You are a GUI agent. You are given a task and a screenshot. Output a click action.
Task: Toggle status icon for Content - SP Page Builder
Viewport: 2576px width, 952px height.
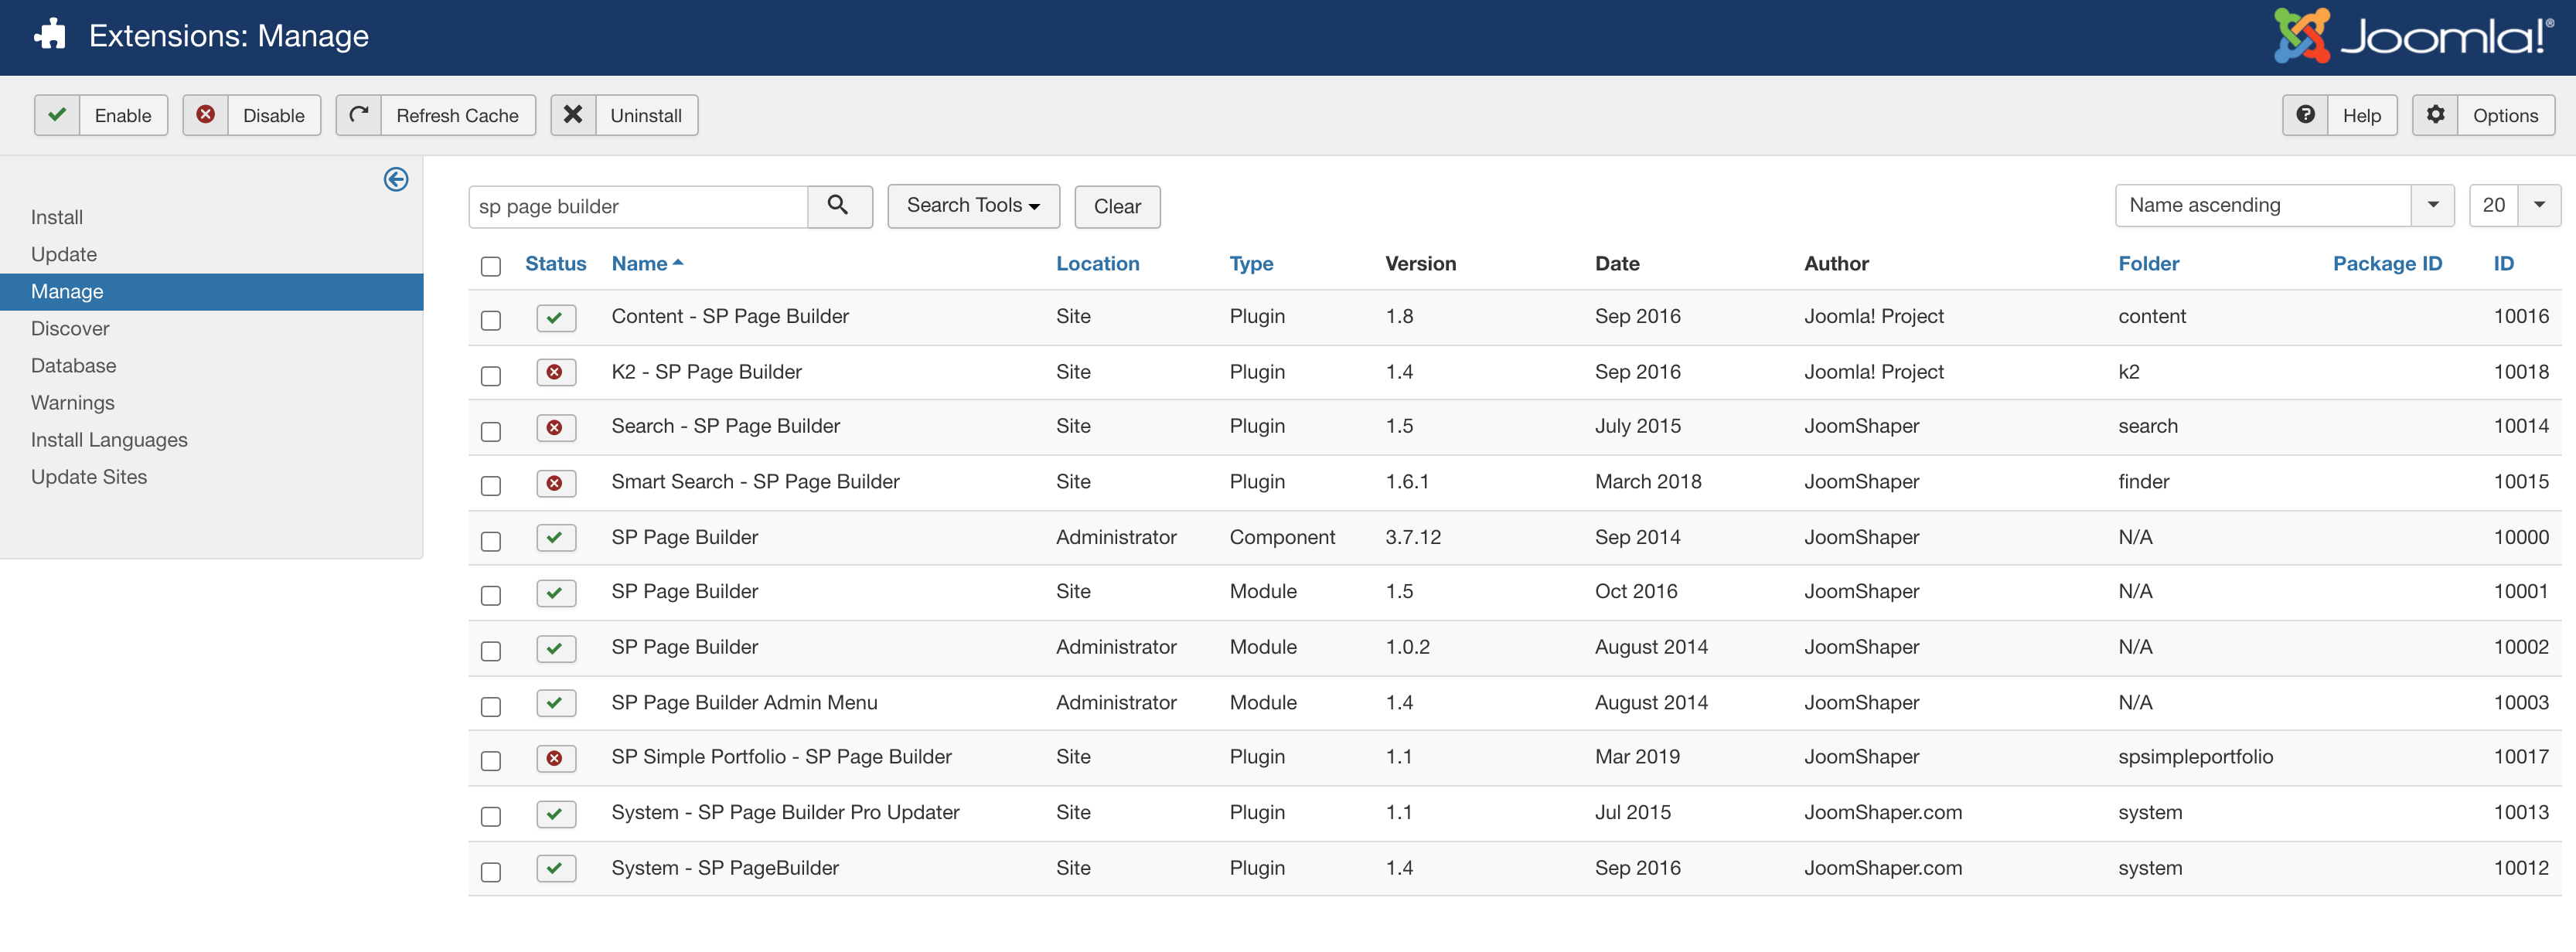click(x=555, y=318)
